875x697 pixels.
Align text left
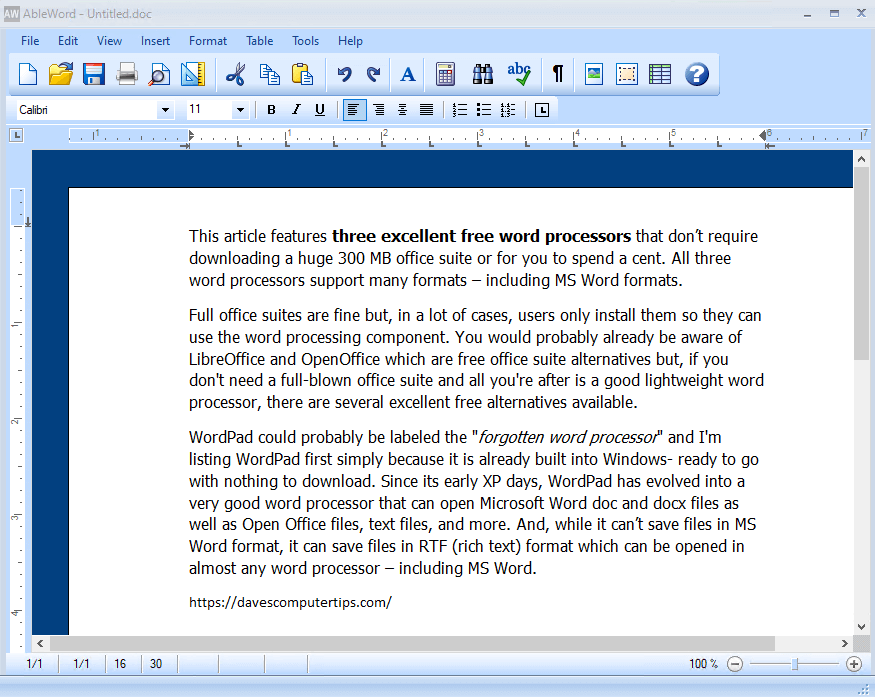point(354,110)
